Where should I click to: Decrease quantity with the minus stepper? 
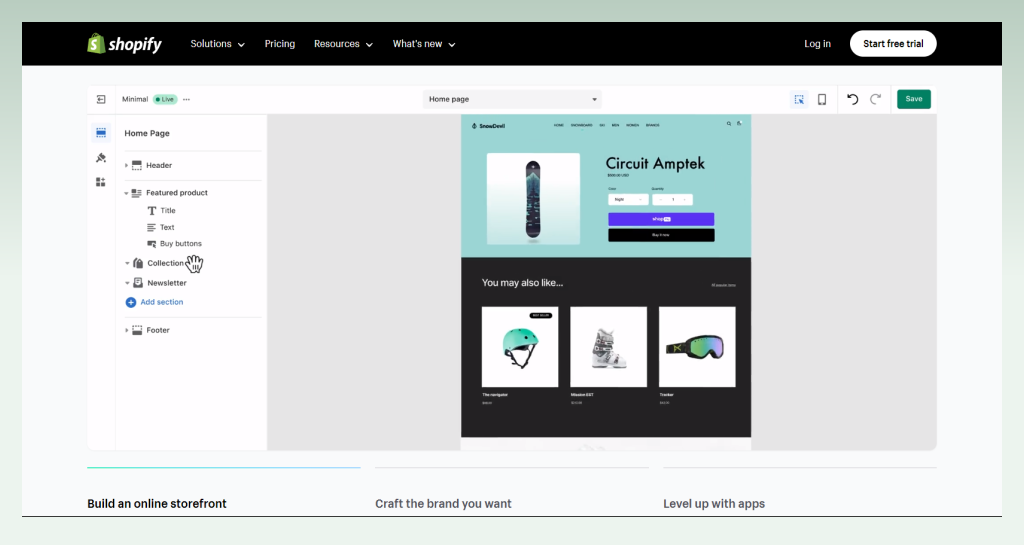click(661, 200)
